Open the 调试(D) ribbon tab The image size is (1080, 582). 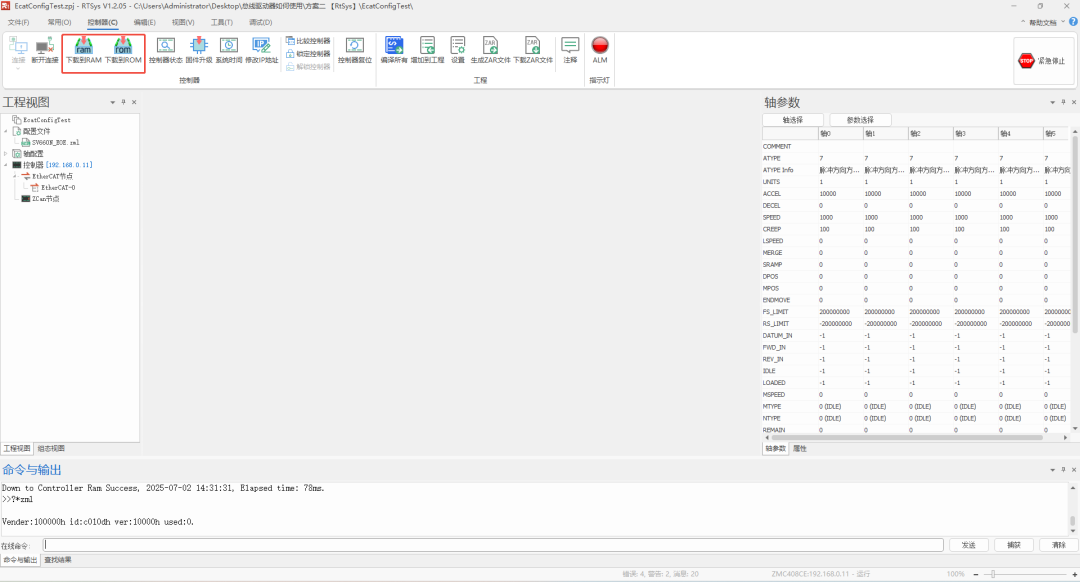pyautogui.click(x=260, y=22)
